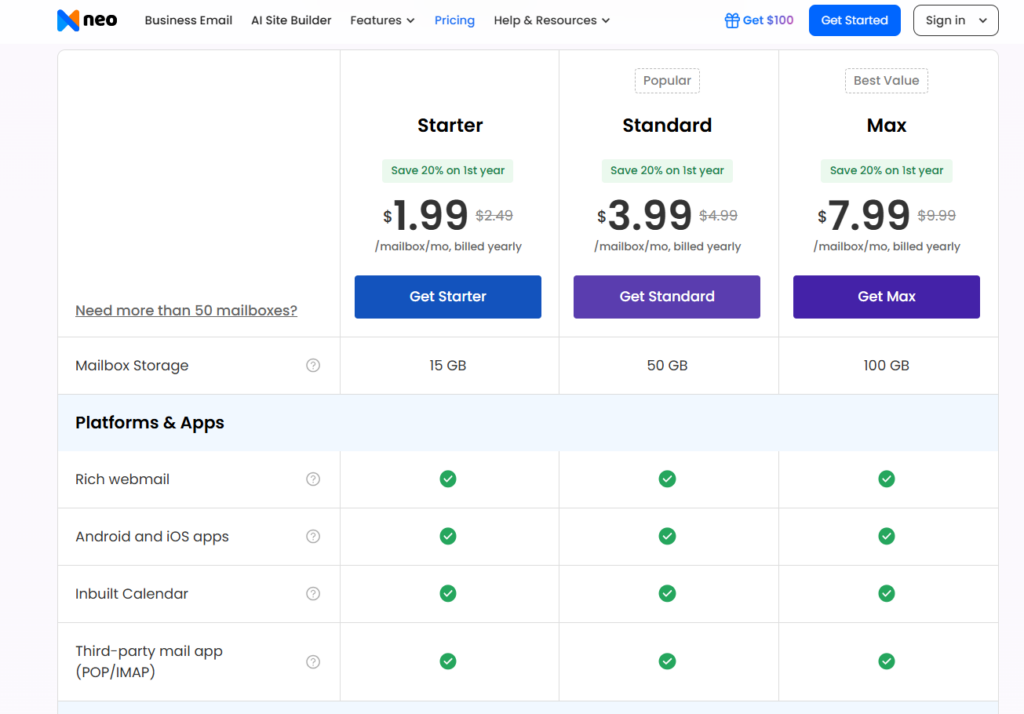
Task: Click the Neo logo
Action: pos(86,19)
